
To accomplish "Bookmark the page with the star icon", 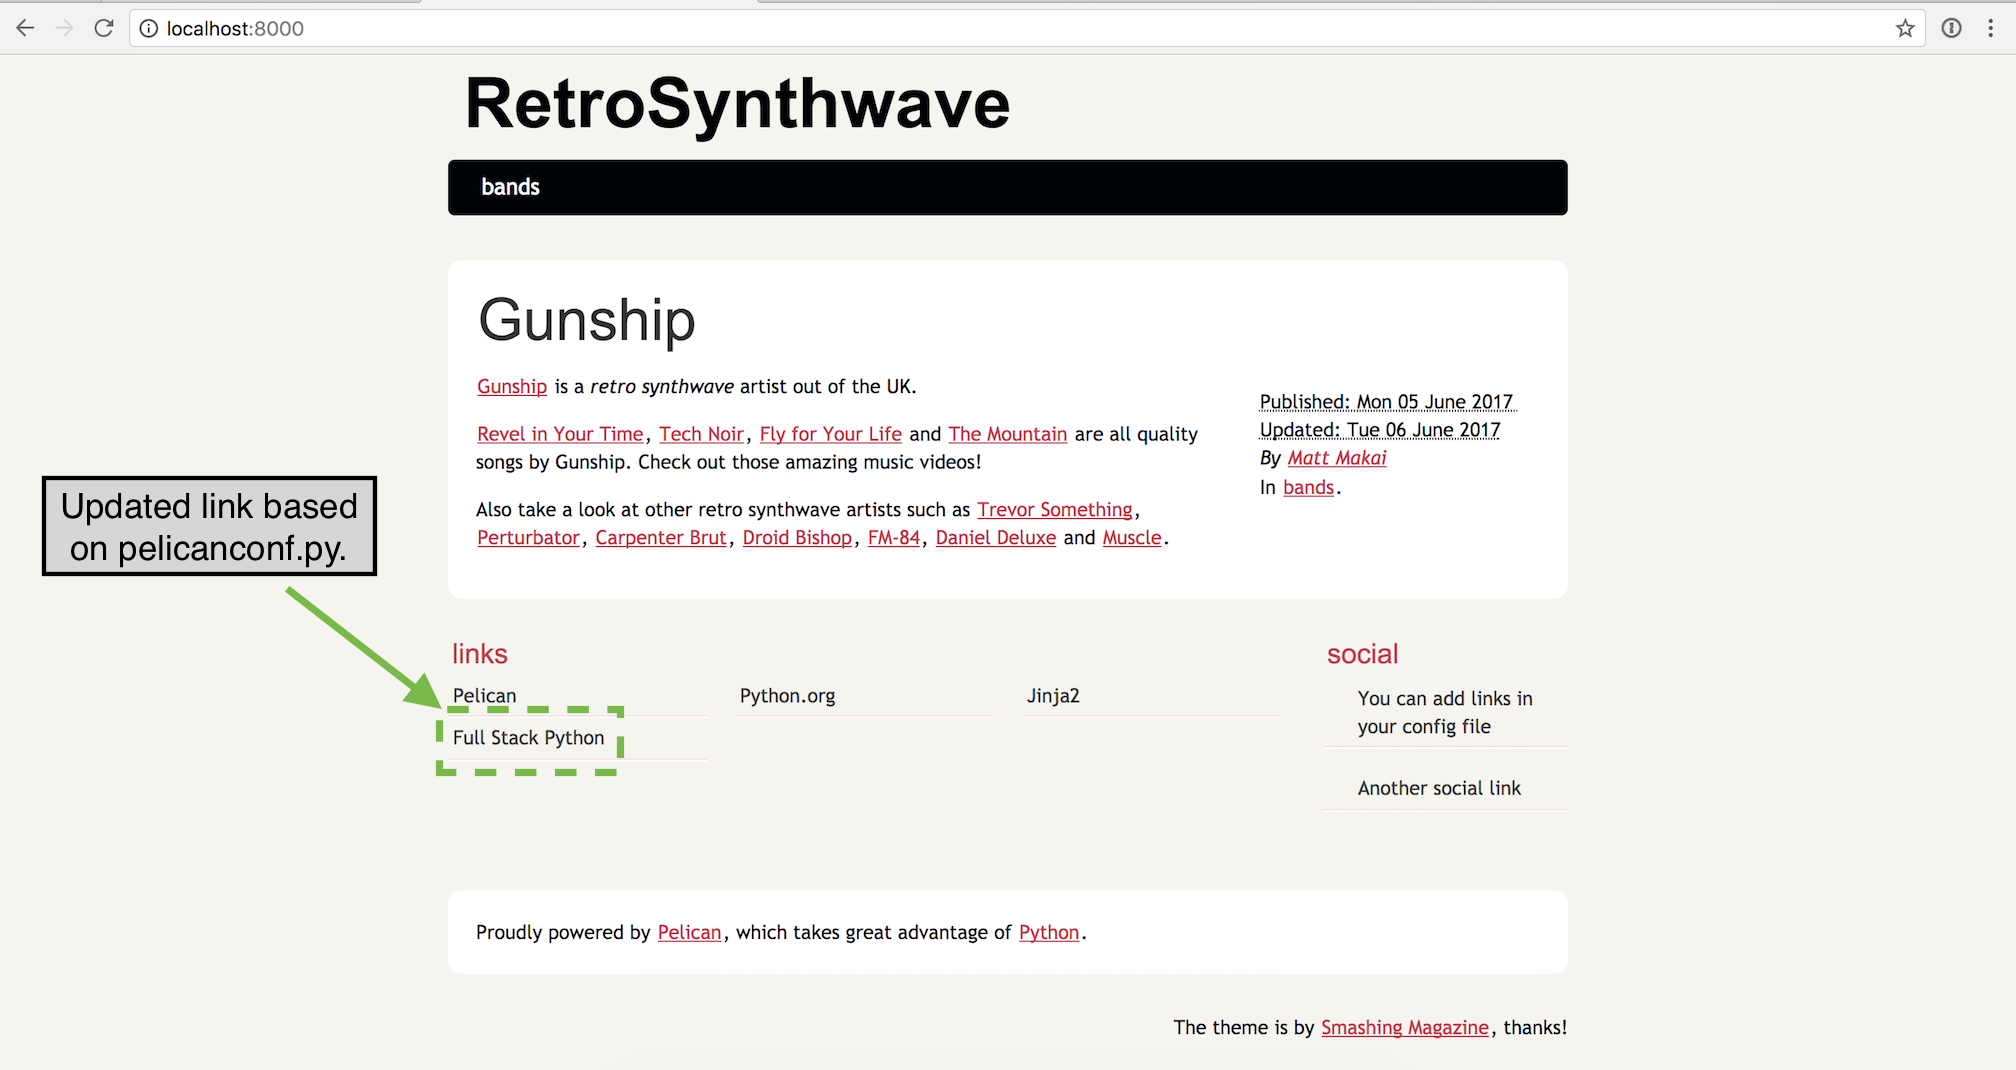I will click(x=1905, y=29).
